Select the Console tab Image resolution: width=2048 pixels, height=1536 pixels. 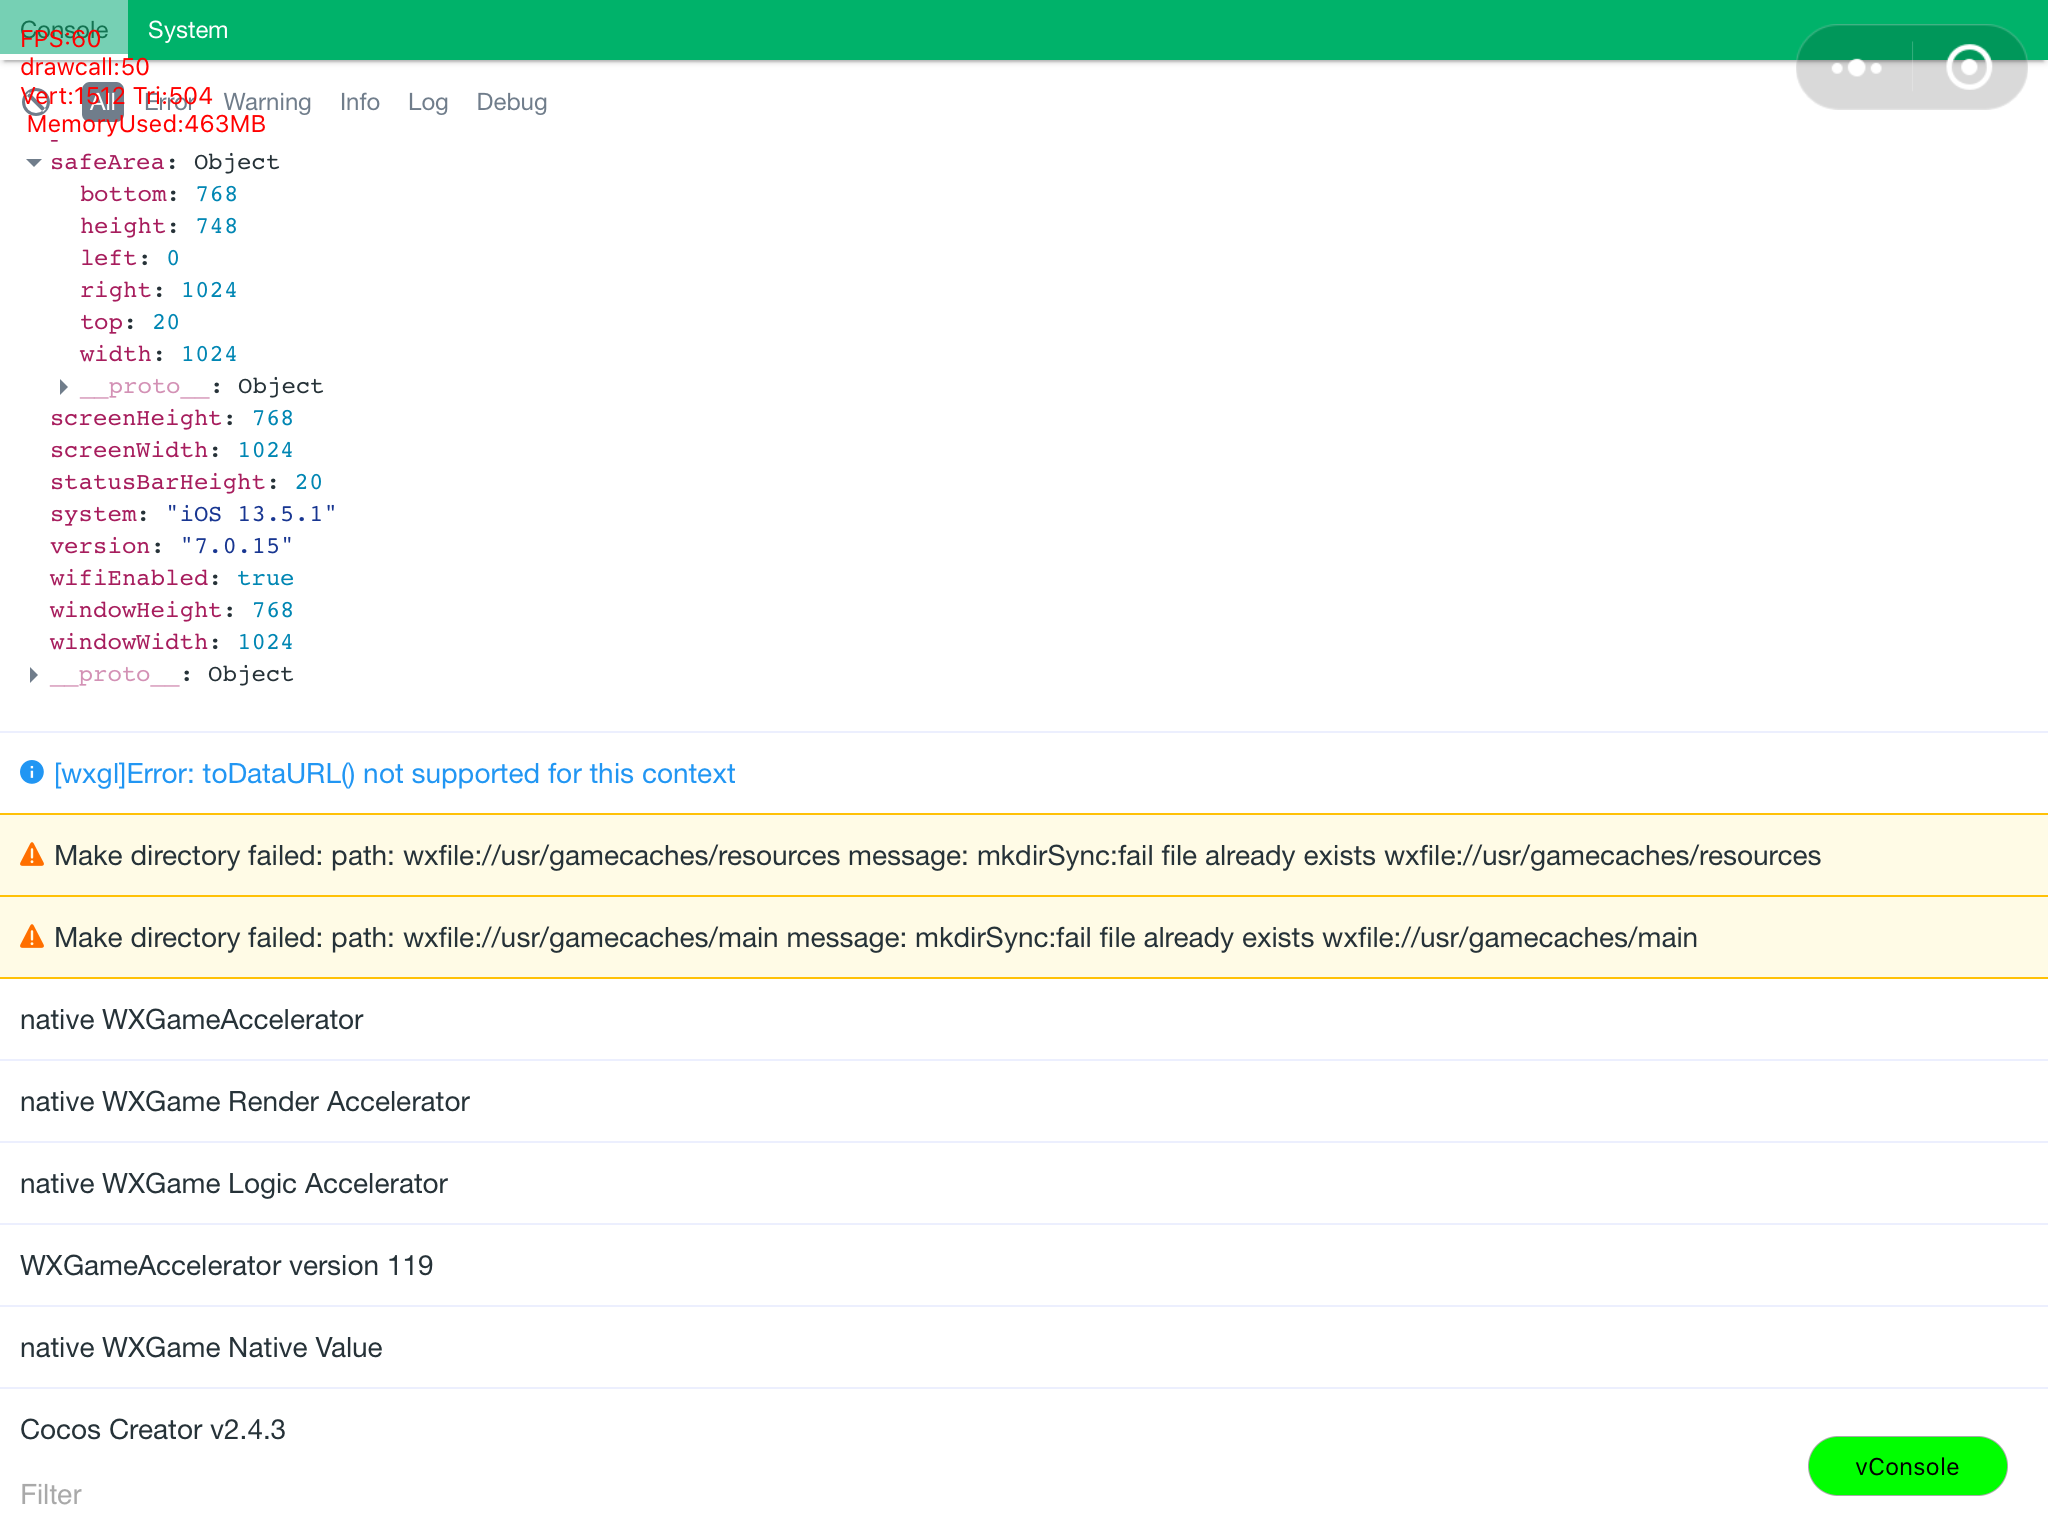click(64, 30)
